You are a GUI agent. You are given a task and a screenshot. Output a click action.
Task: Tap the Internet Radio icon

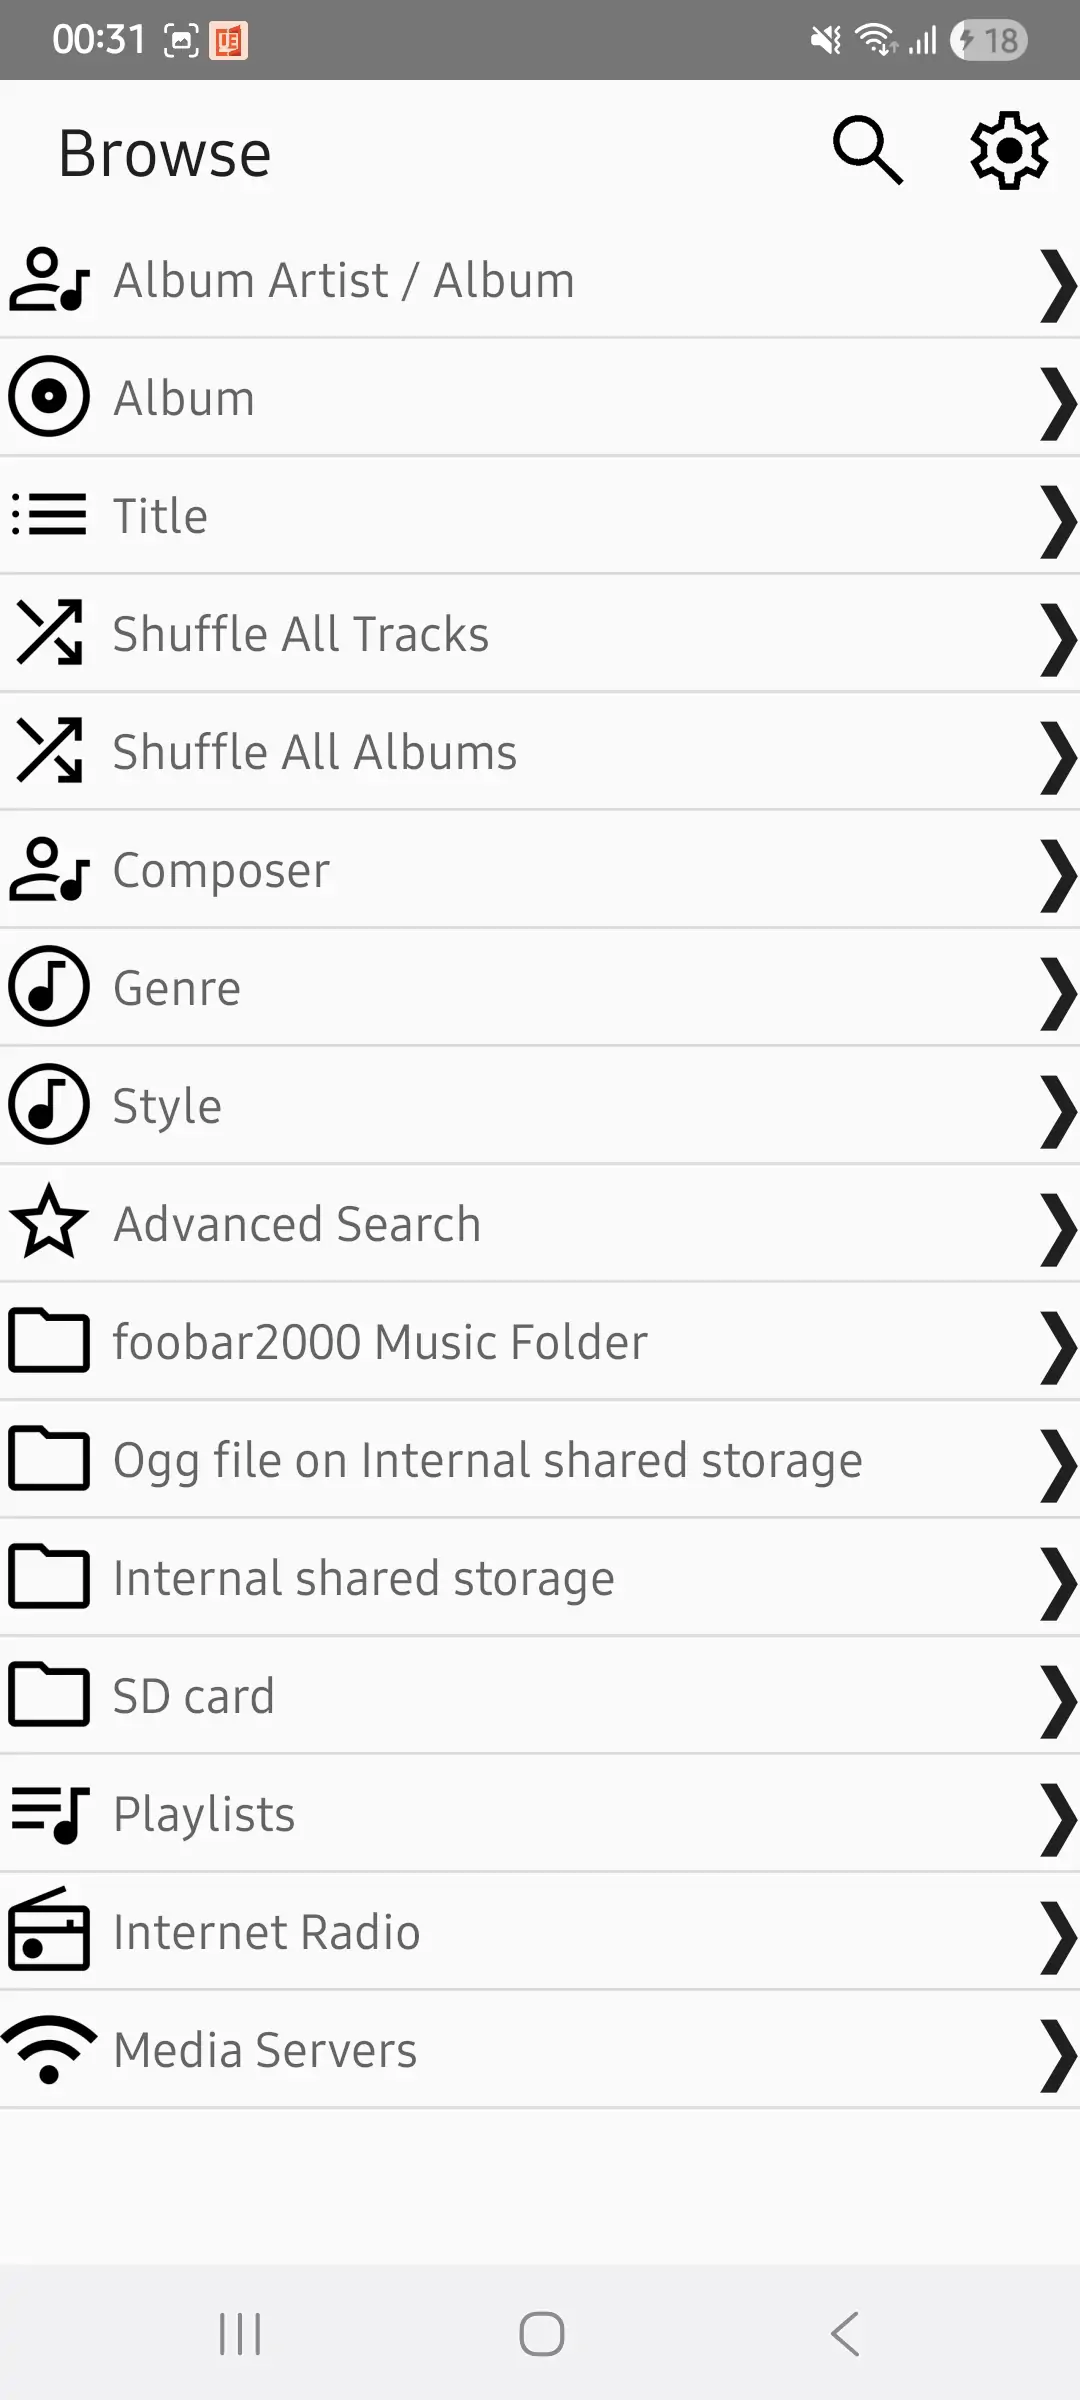[49, 1931]
